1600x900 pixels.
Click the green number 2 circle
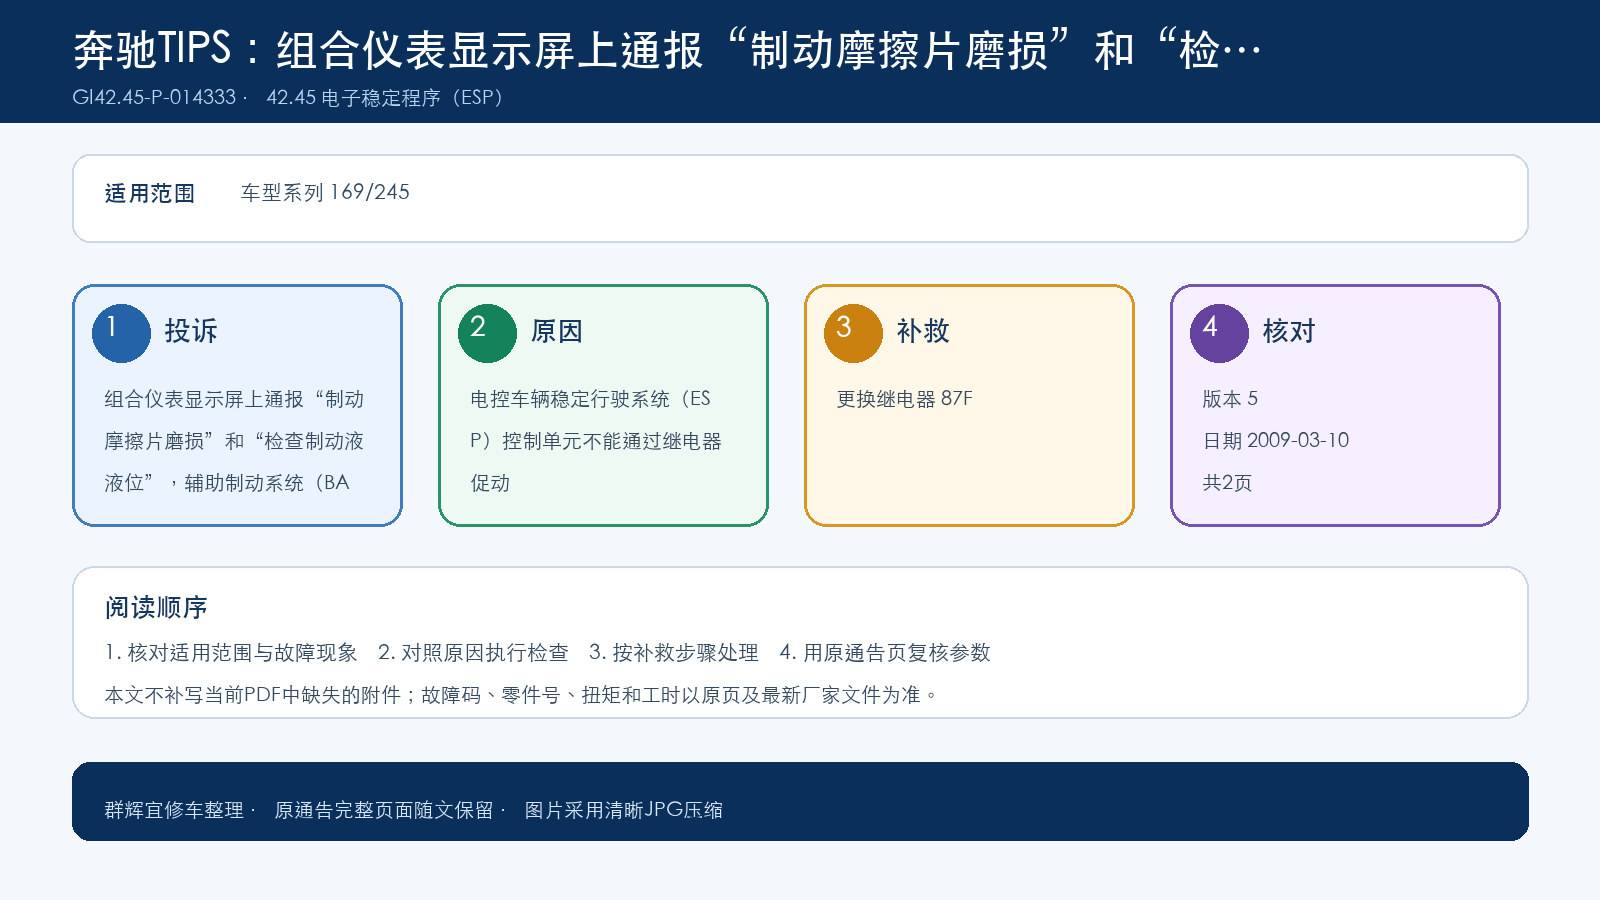point(487,333)
